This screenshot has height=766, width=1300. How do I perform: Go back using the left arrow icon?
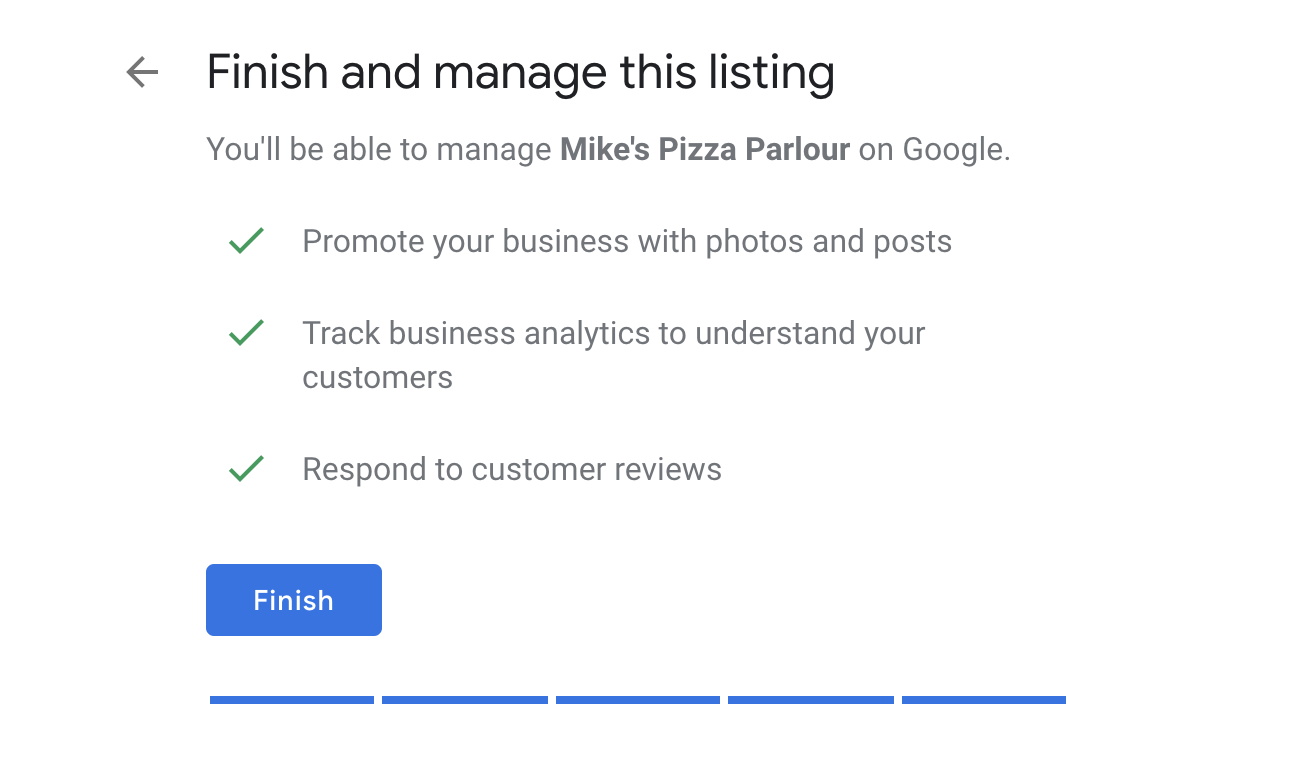(x=142, y=72)
